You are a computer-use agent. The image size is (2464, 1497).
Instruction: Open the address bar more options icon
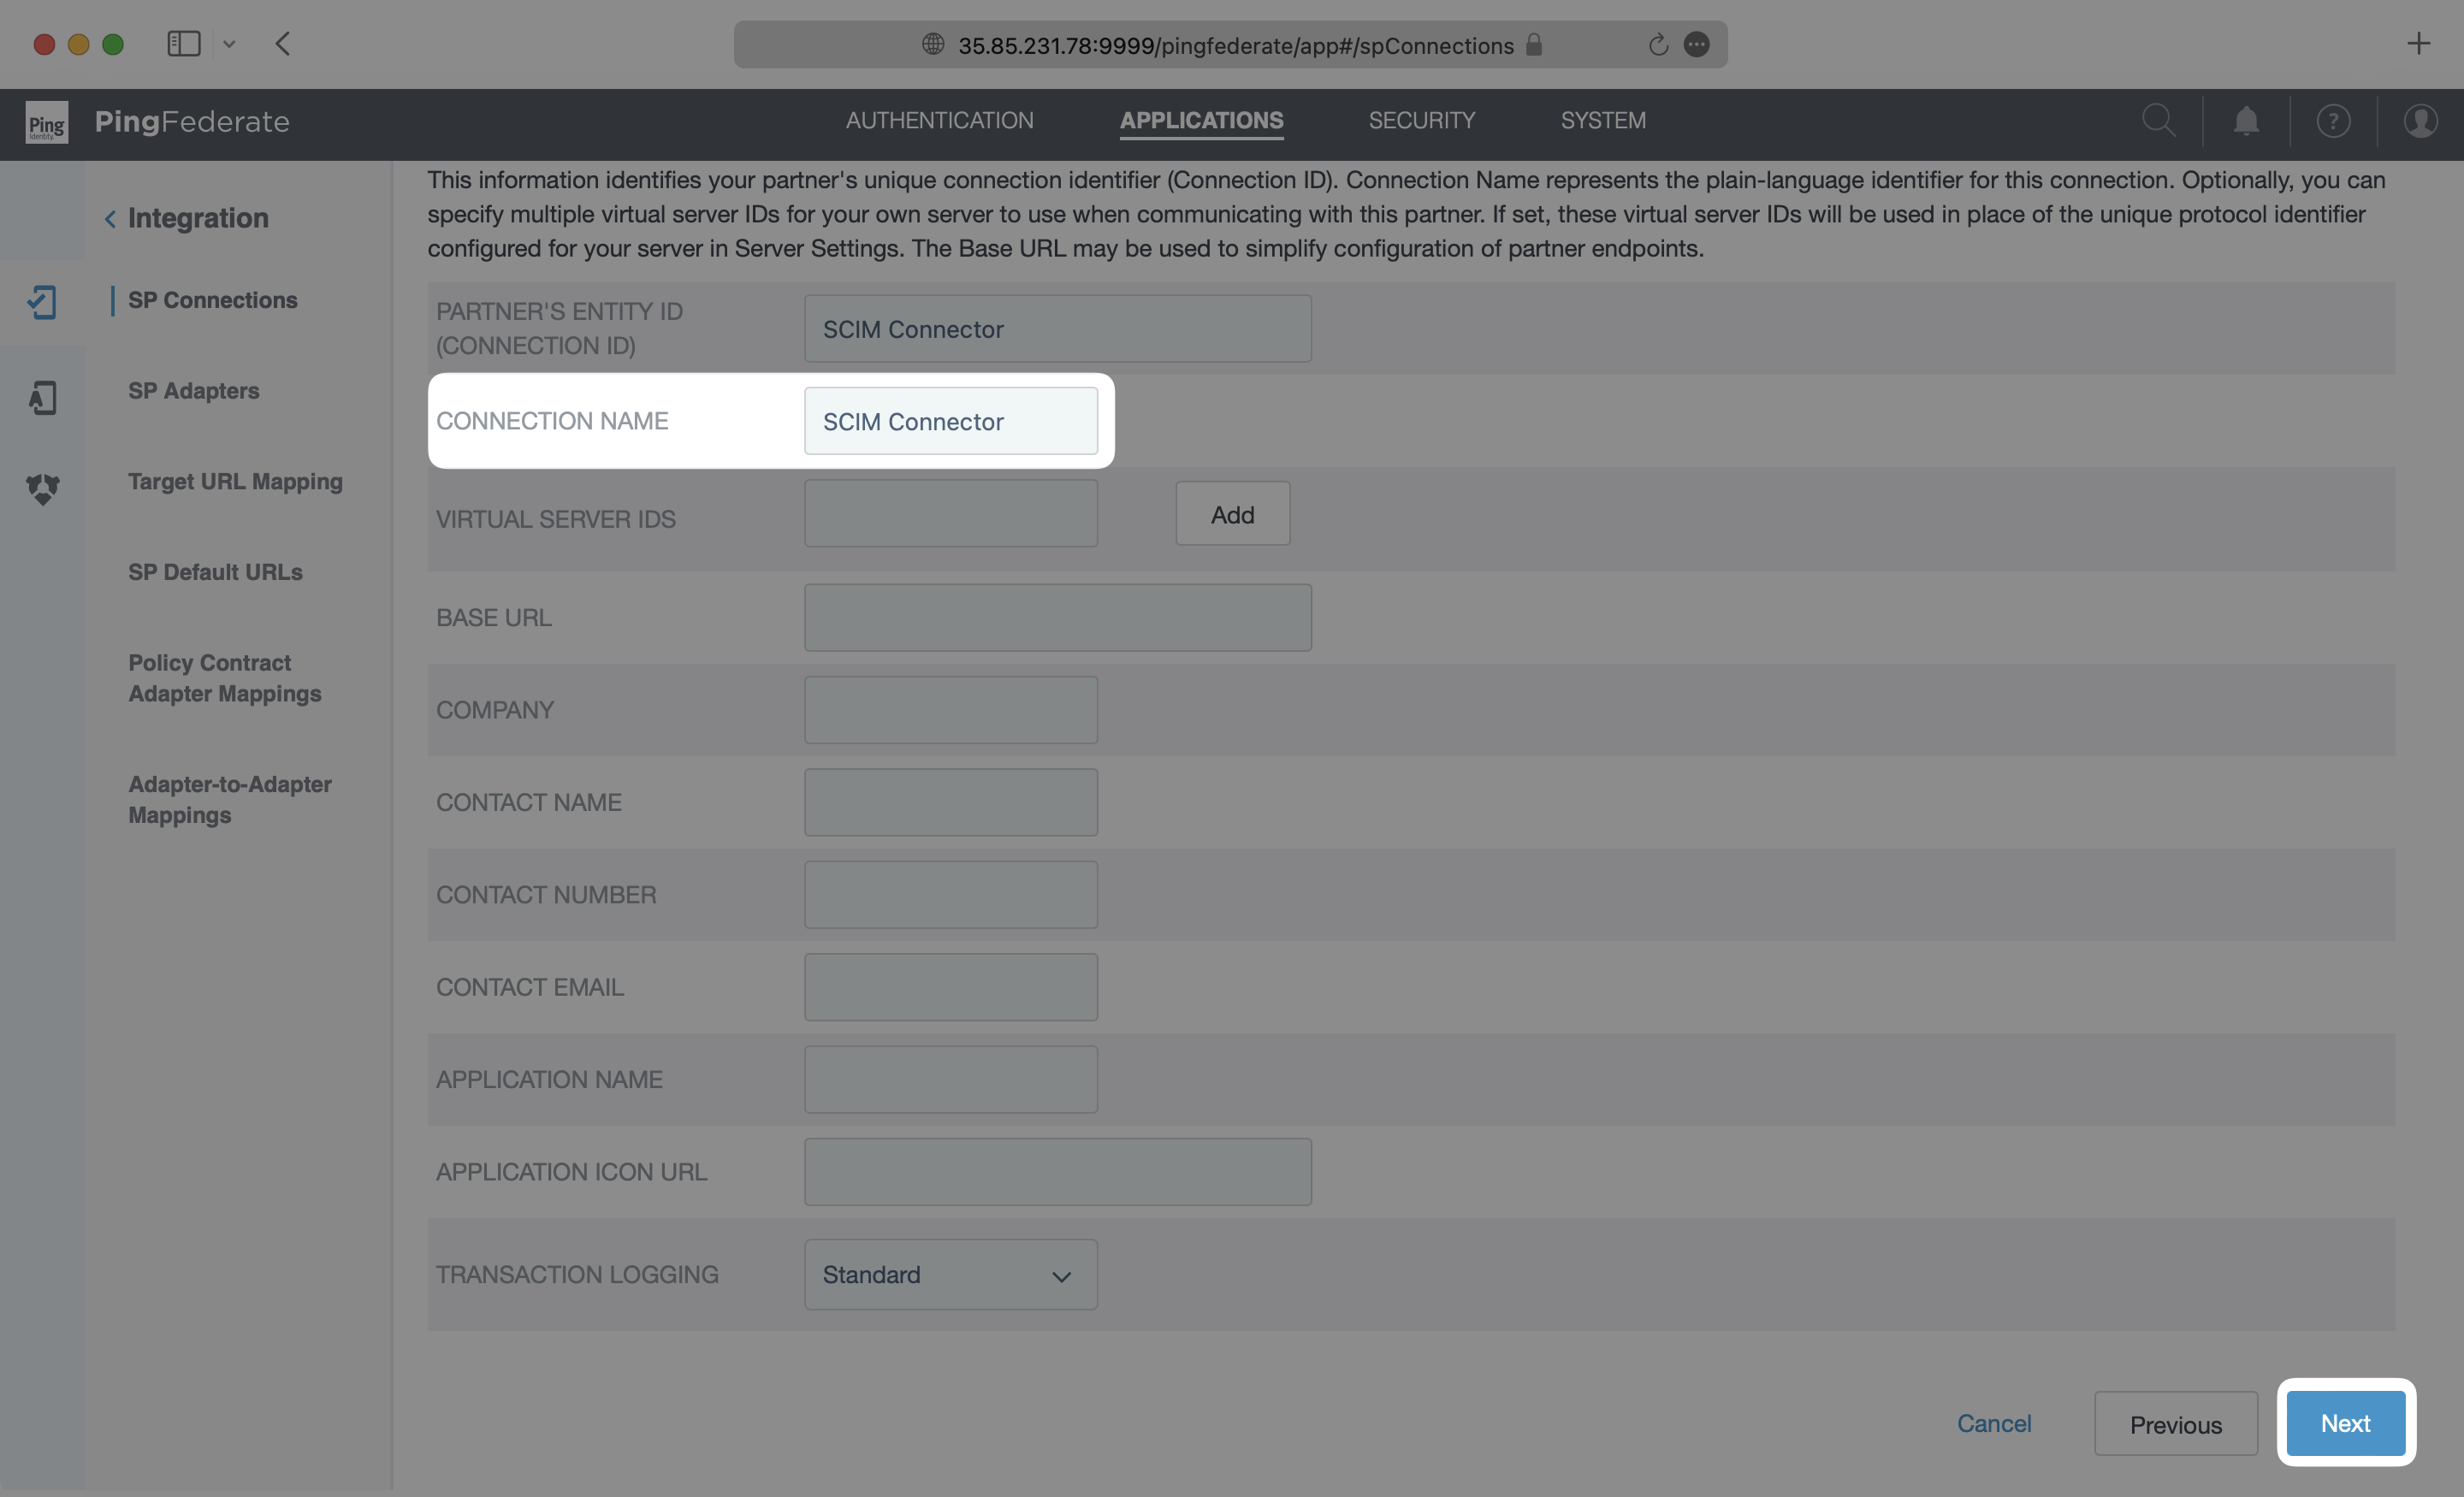pos(1697,44)
